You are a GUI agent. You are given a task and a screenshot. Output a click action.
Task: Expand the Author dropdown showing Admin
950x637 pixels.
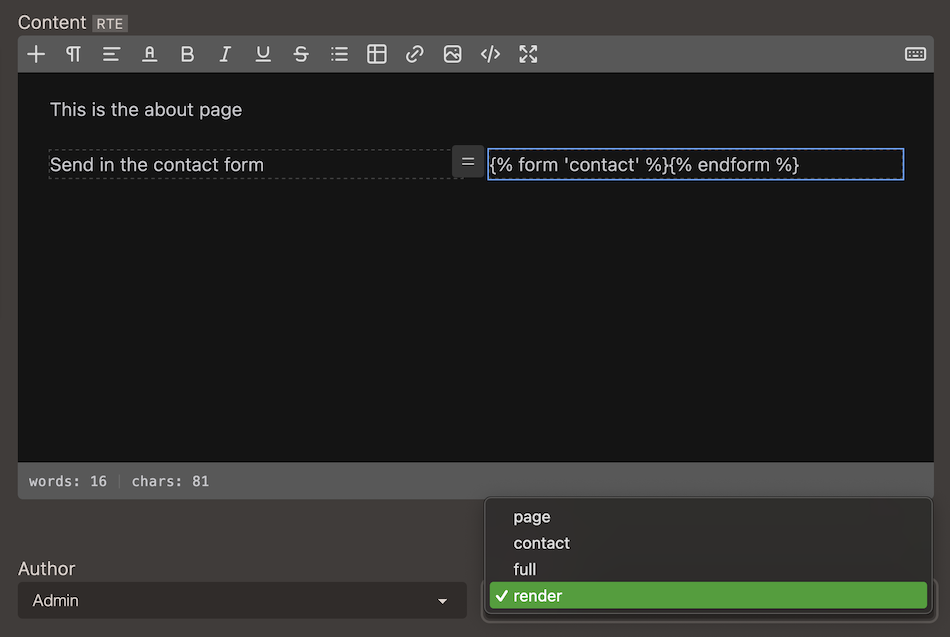tap(242, 601)
